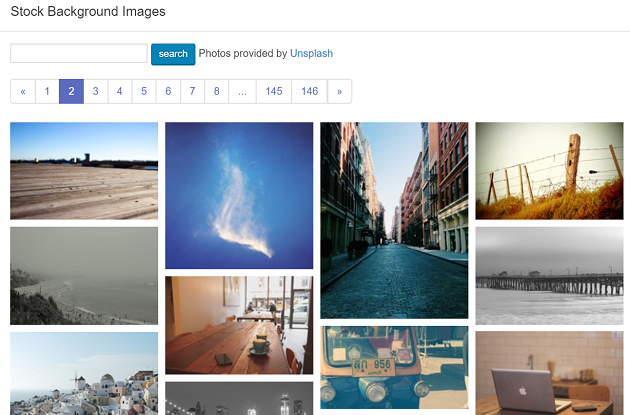Select the Santorini white village photo
The height and width of the screenshot is (415, 630).
click(84, 374)
